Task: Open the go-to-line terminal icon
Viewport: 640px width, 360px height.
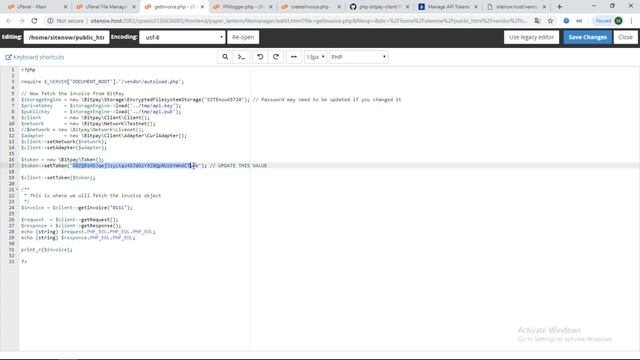Action: [x=242, y=57]
